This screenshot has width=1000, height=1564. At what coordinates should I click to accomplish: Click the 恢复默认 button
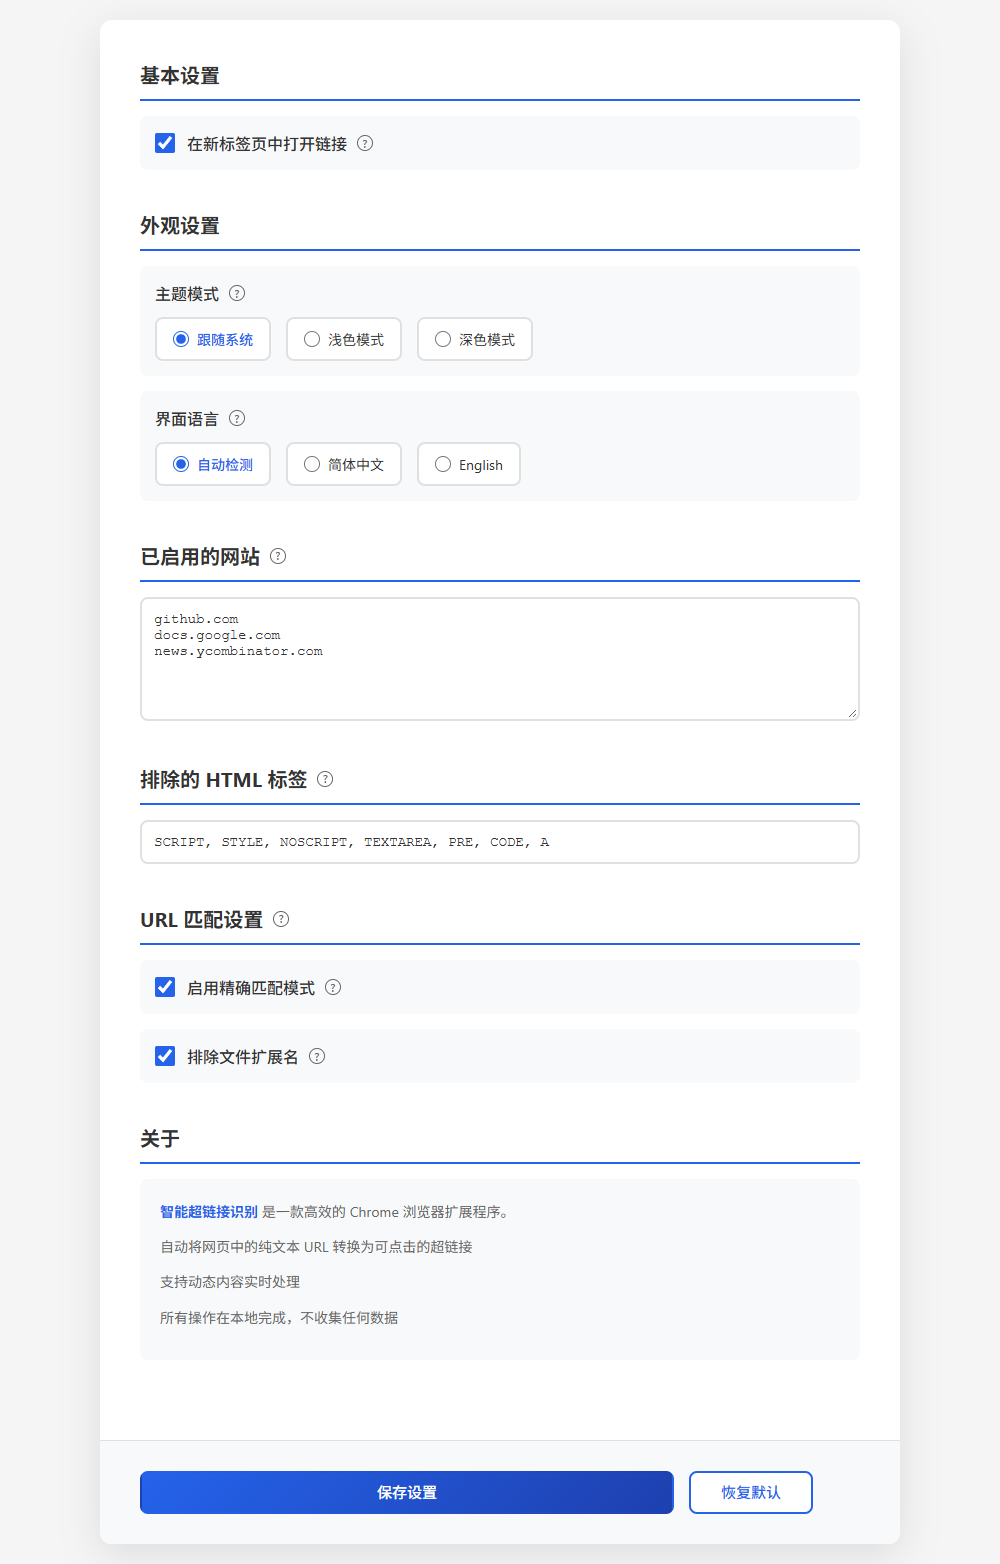click(x=751, y=1492)
